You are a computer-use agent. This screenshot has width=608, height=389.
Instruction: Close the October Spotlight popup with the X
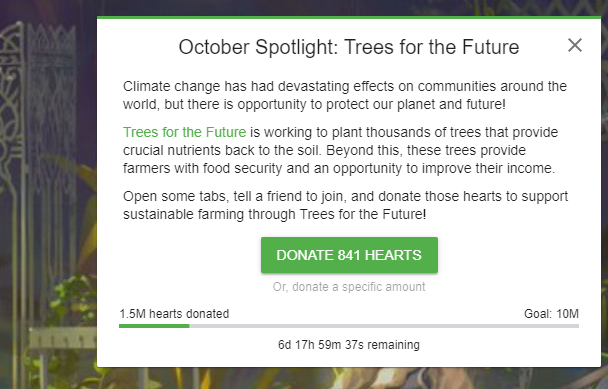click(575, 45)
